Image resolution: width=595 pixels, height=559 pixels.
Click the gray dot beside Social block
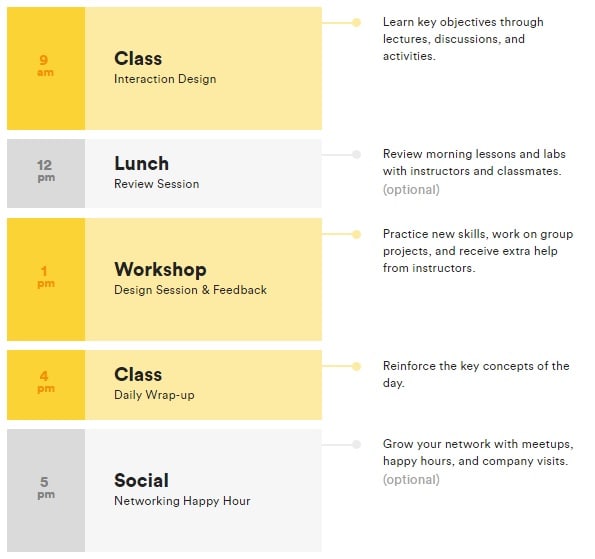(356, 444)
